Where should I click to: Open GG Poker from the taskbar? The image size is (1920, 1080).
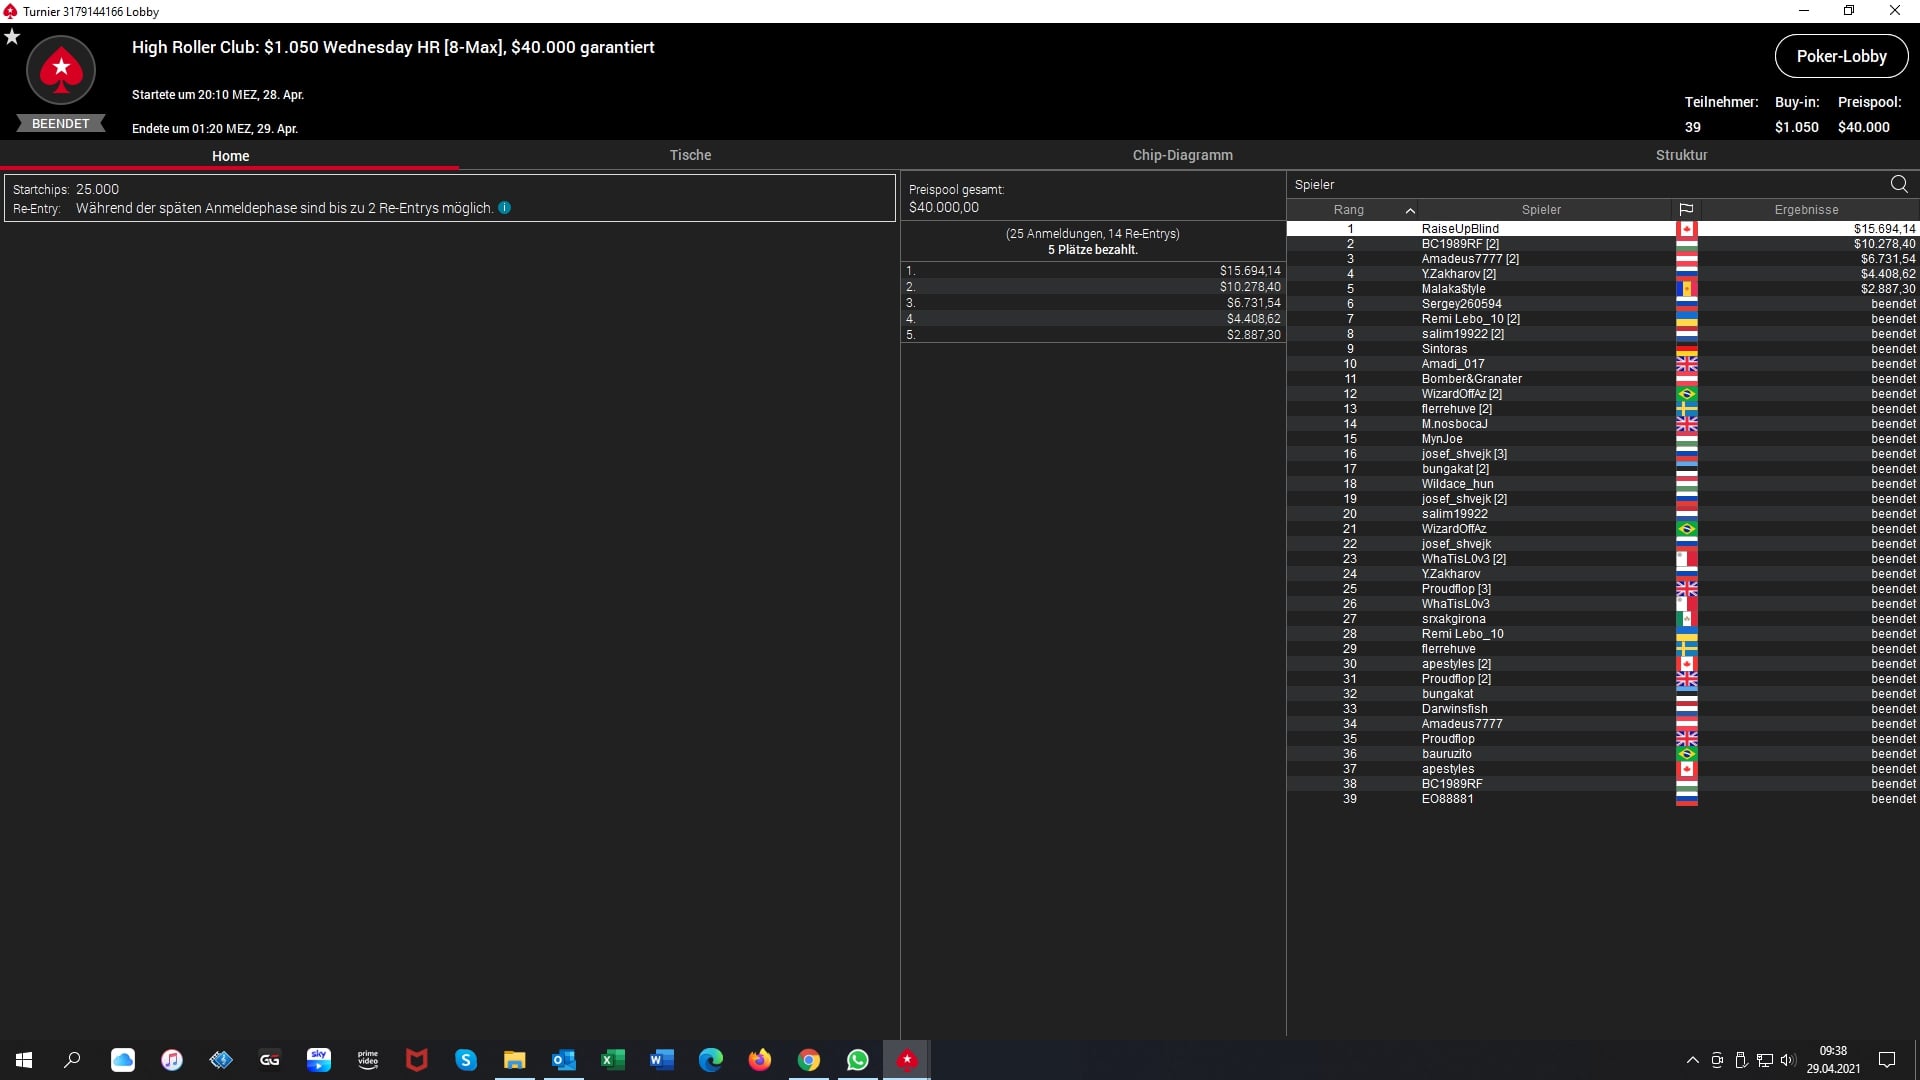pyautogui.click(x=269, y=1060)
